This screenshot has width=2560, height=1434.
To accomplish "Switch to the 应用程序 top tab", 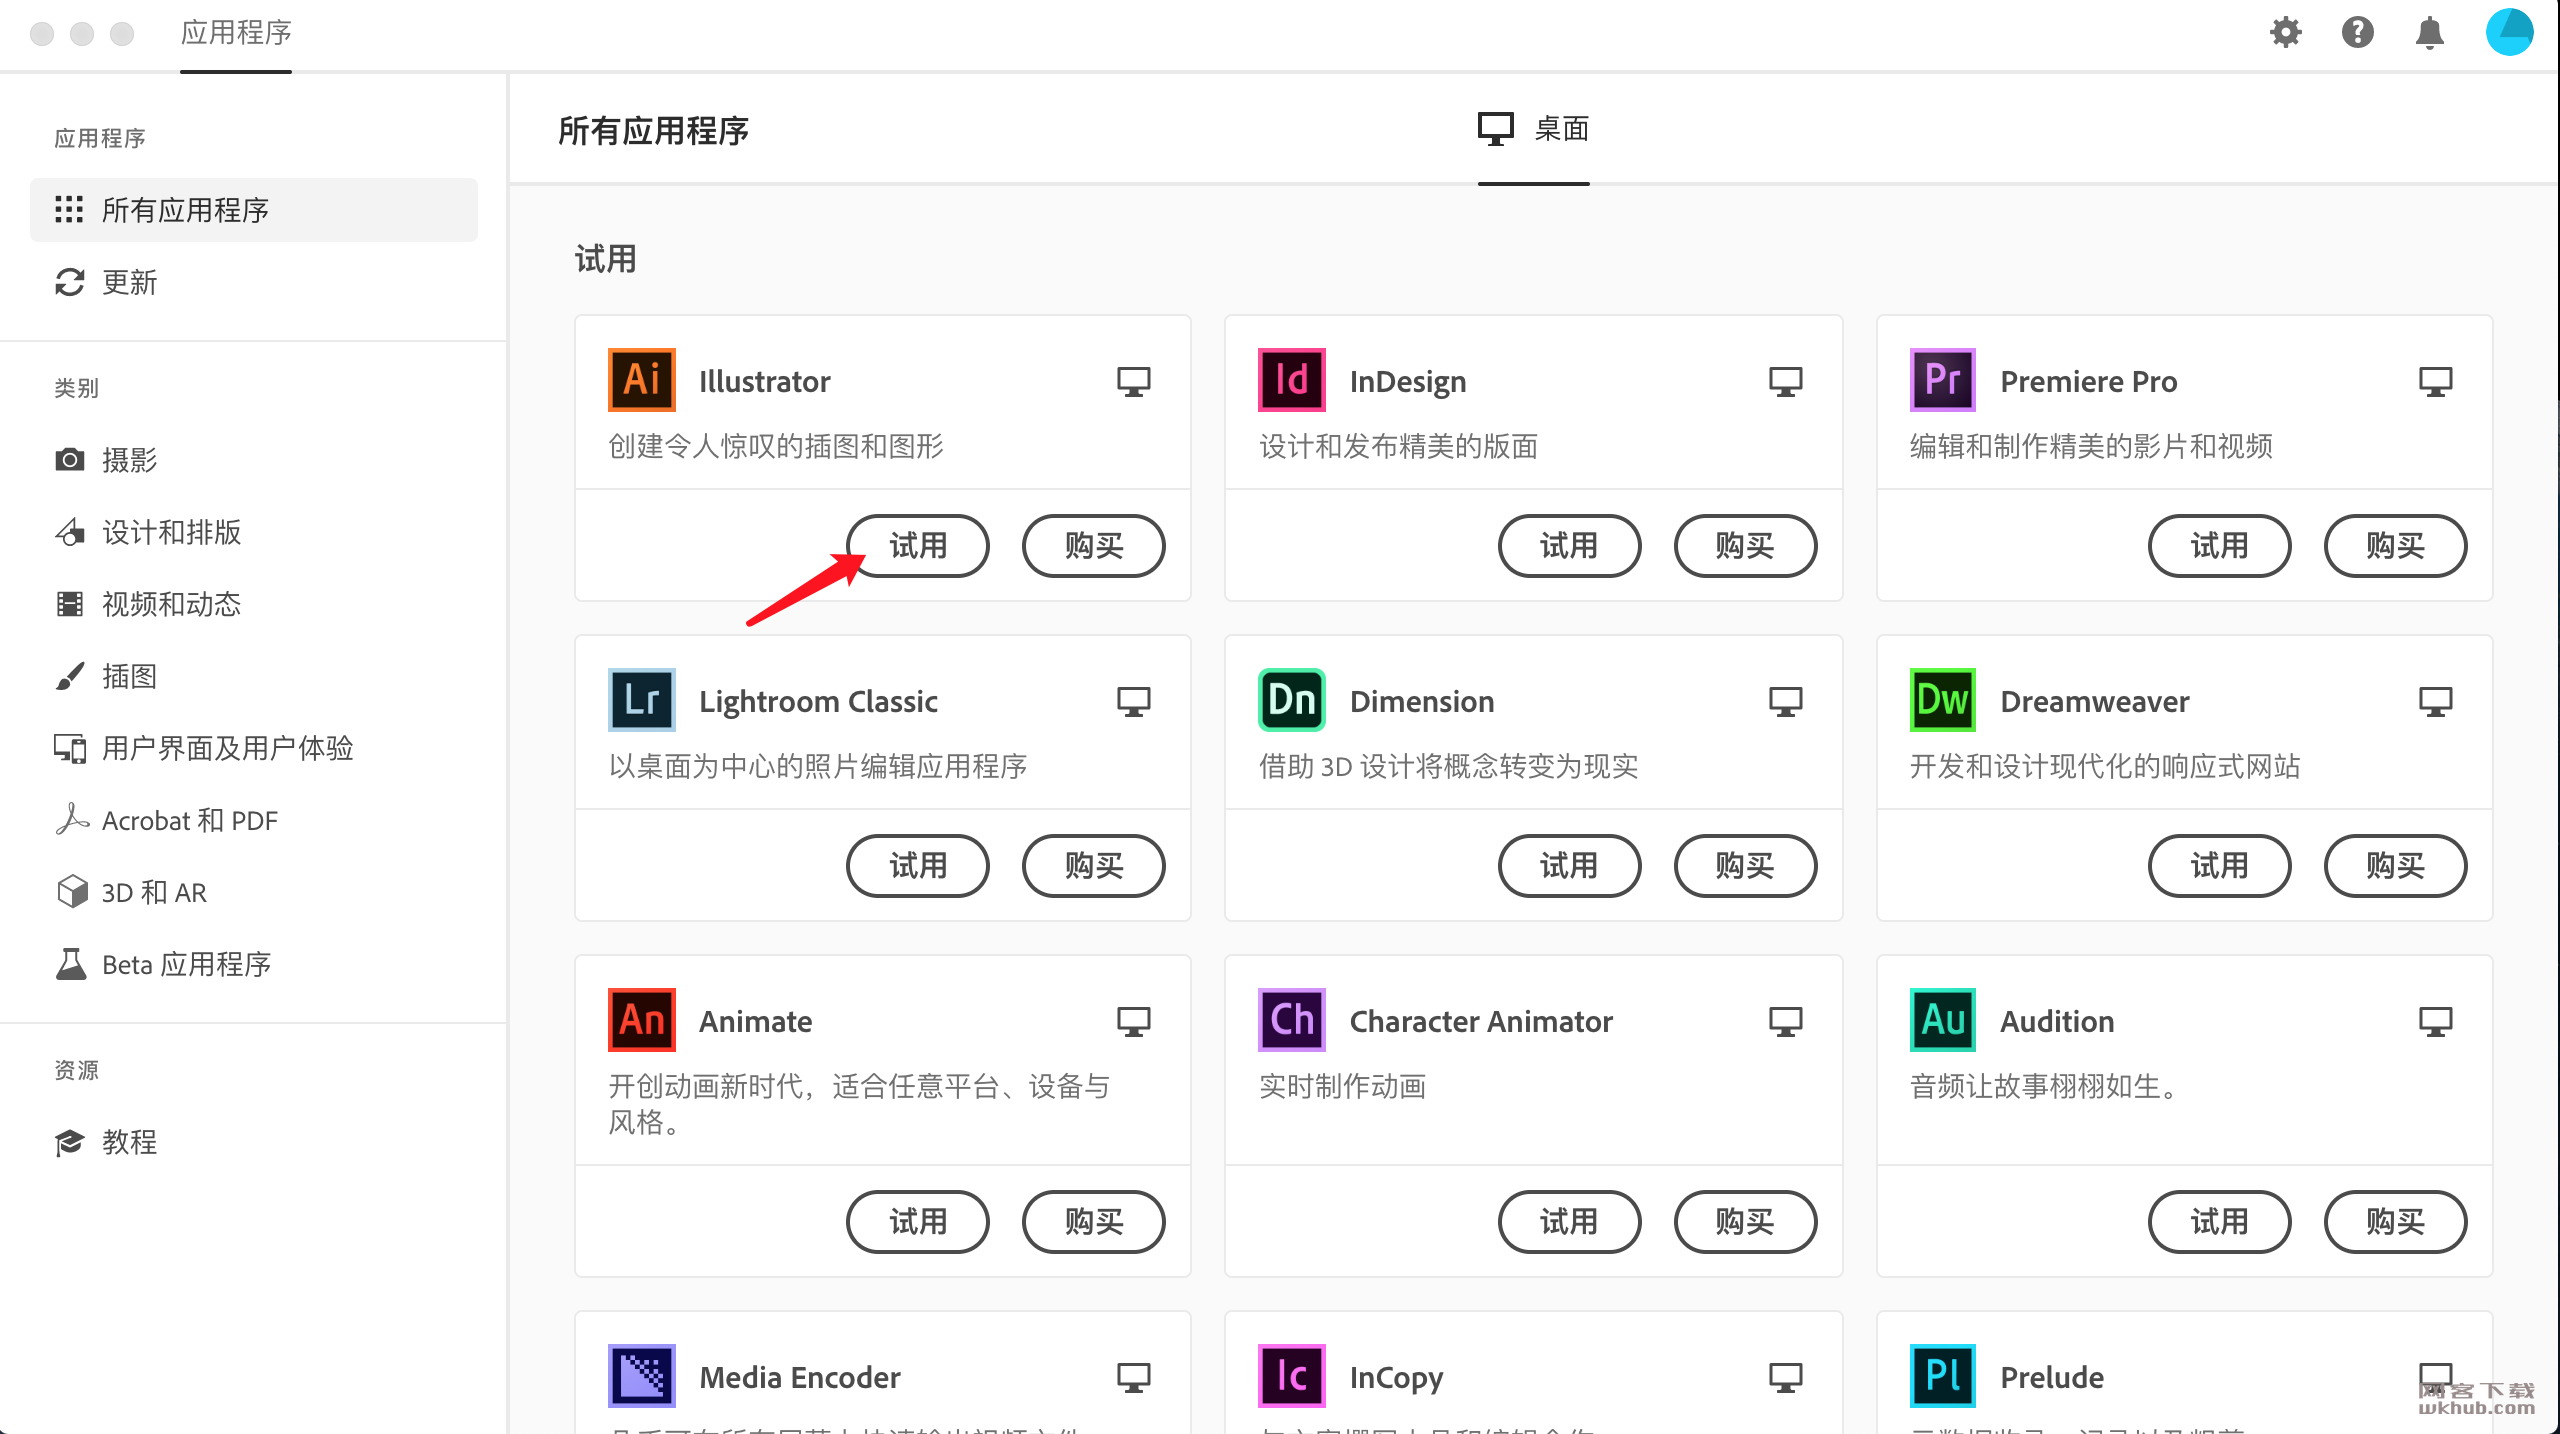I will tap(236, 33).
